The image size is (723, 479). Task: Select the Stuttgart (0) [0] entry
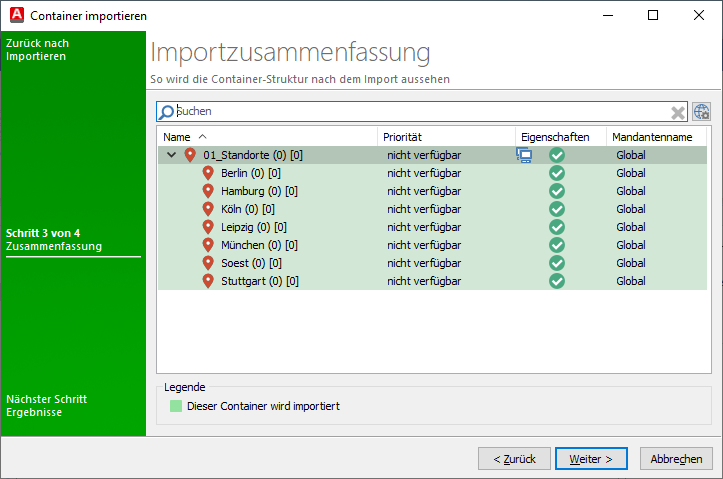pos(260,281)
